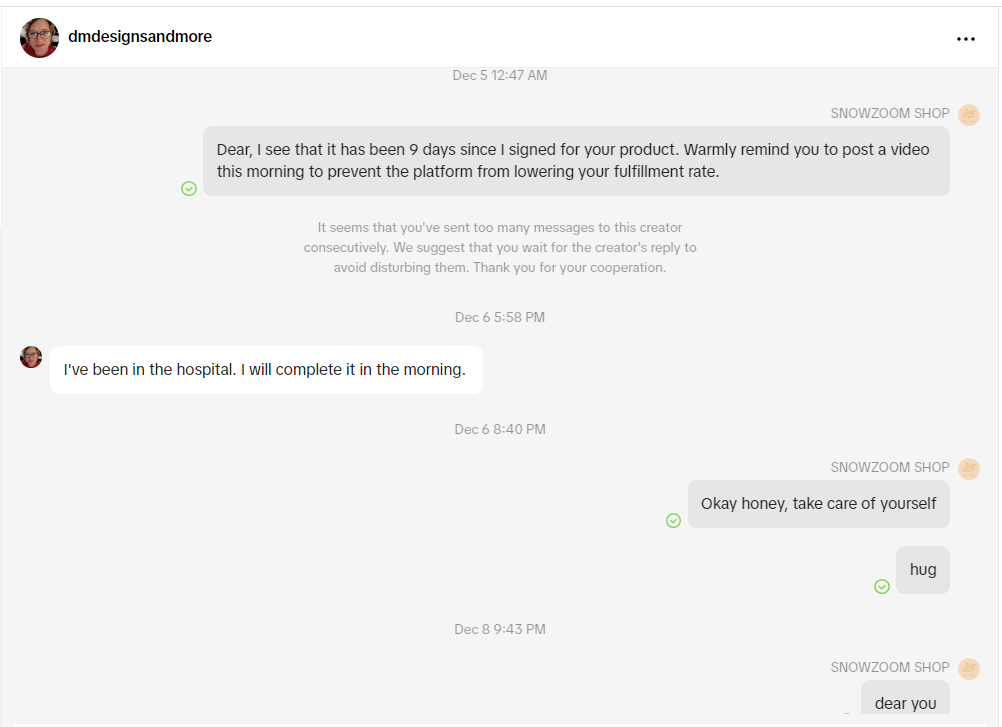Image resolution: width=1002 pixels, height=727 pixels.
Task: Click the creator's small avatar beside hospital message
Action: pyautogui.click(x=31, y=357)
